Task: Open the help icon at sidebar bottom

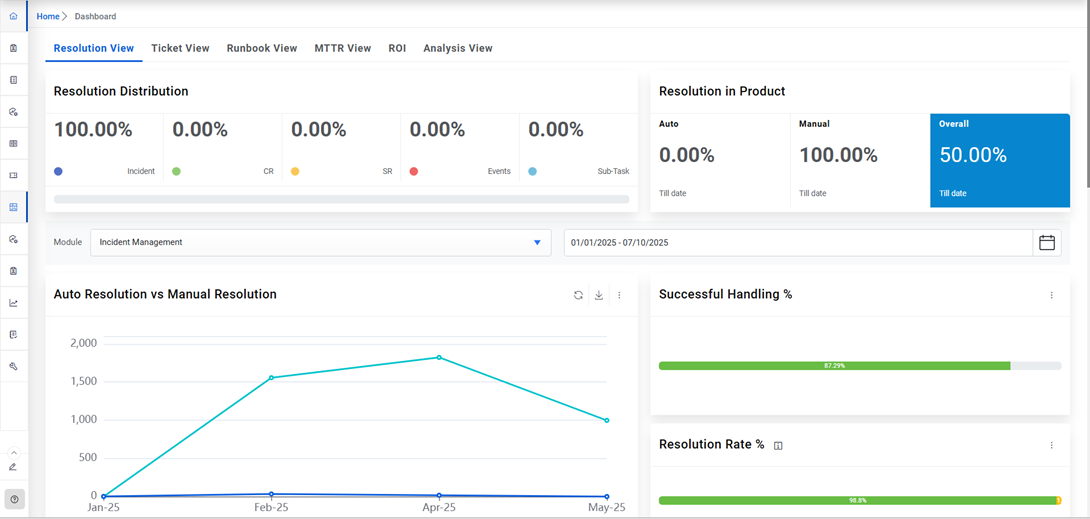Action: pos(14,499)
